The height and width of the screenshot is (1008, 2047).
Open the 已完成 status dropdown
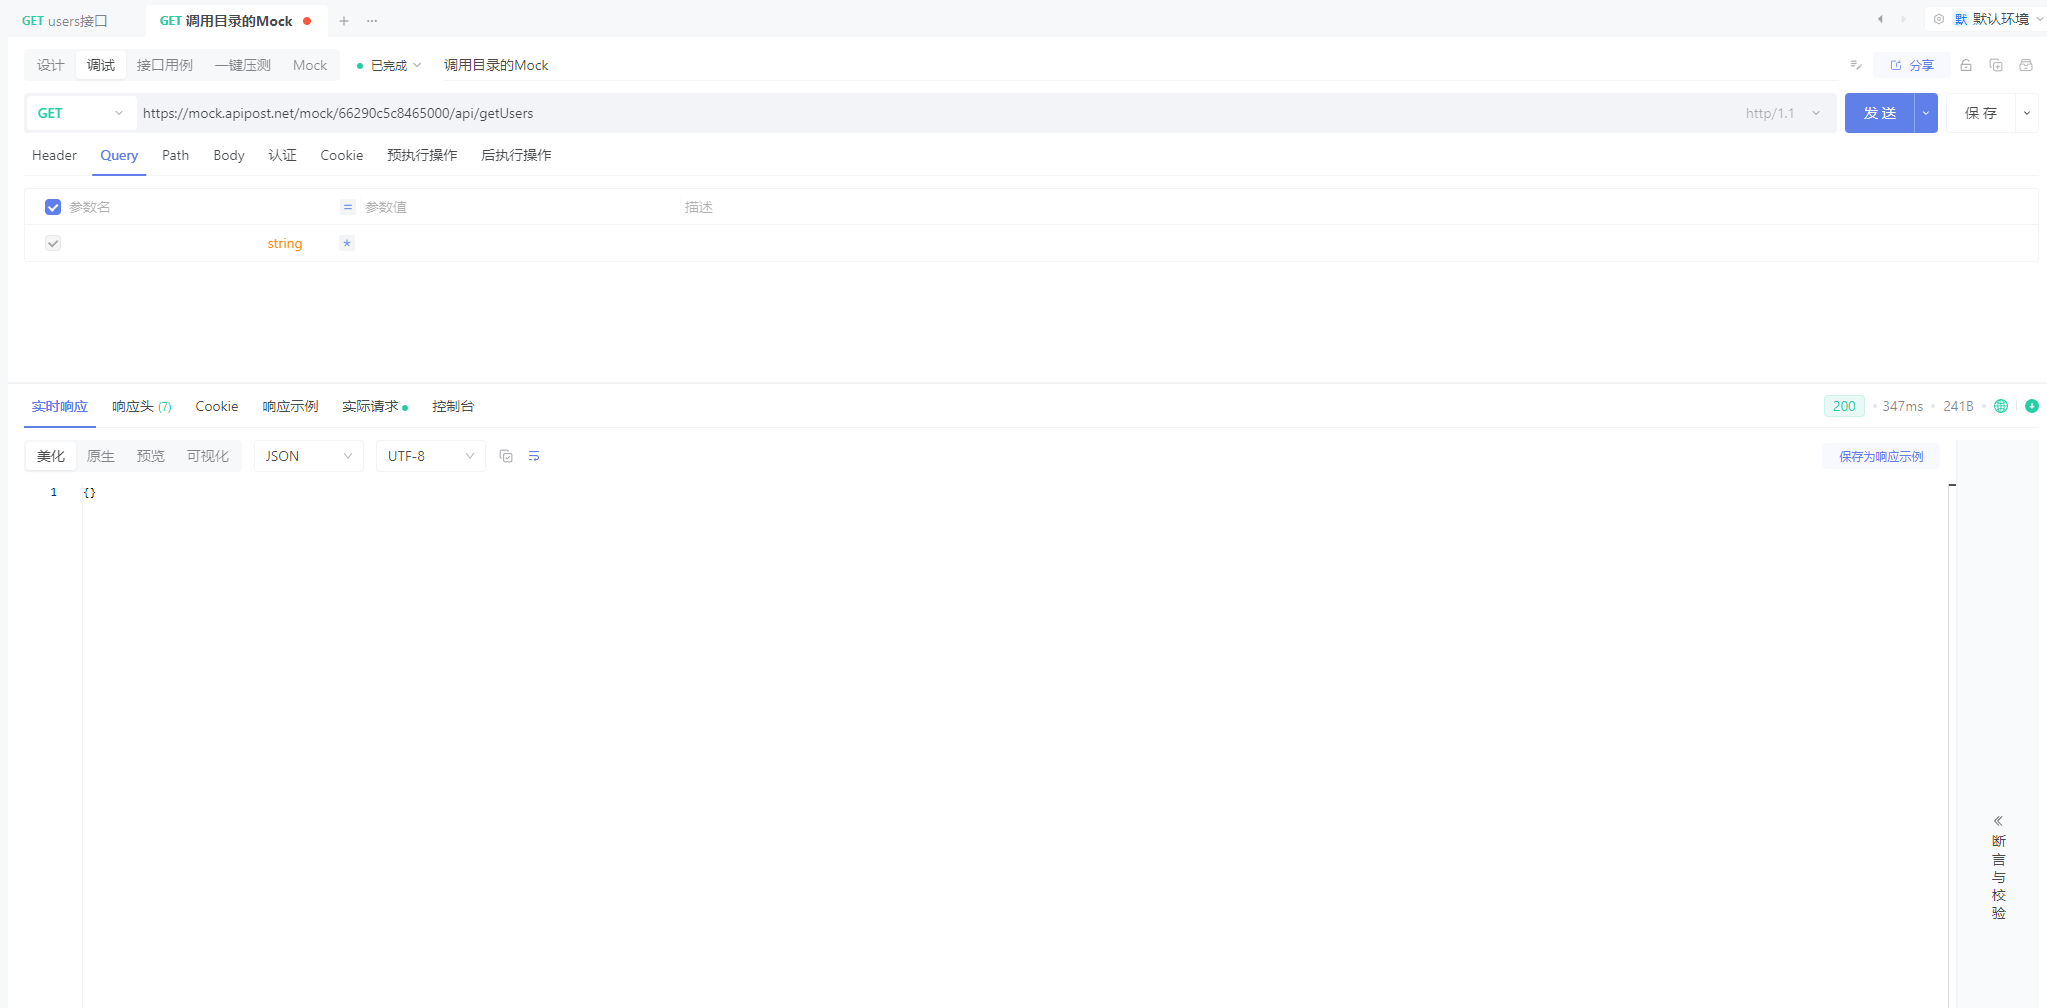(389, 65)
